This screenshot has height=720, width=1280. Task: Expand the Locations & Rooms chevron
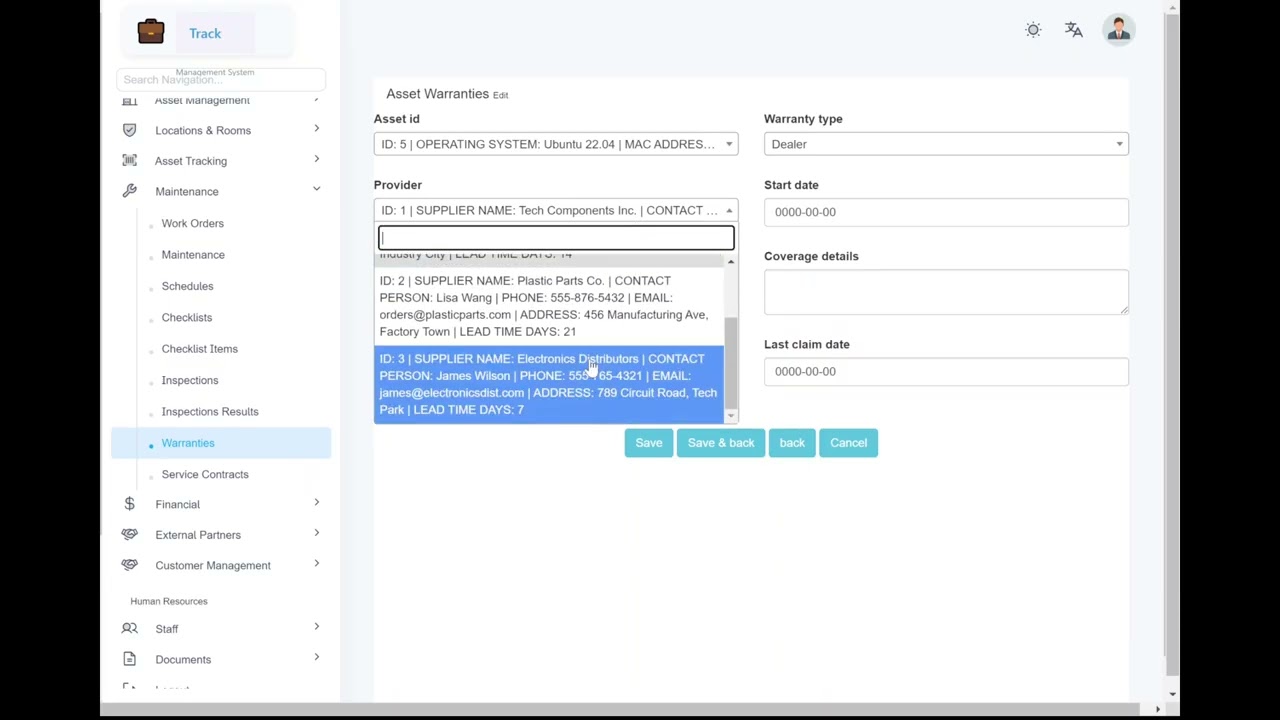[x=316, y=129]
